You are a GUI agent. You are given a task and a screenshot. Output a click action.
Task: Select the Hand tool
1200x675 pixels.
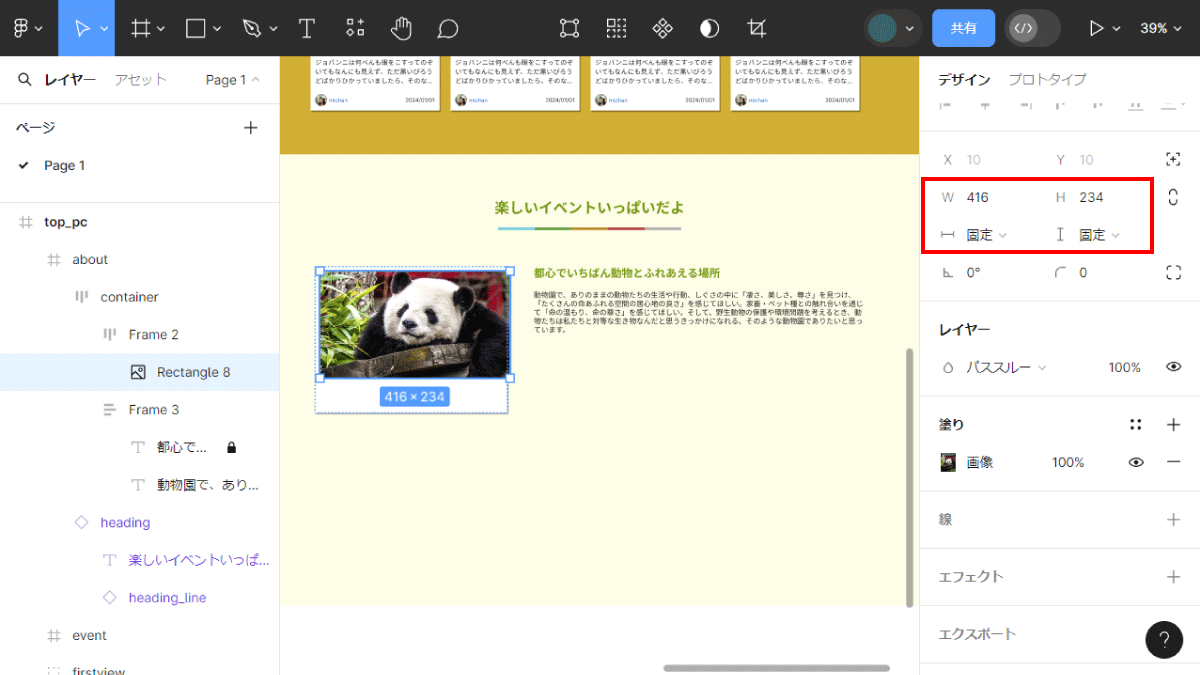click(401, 28)
